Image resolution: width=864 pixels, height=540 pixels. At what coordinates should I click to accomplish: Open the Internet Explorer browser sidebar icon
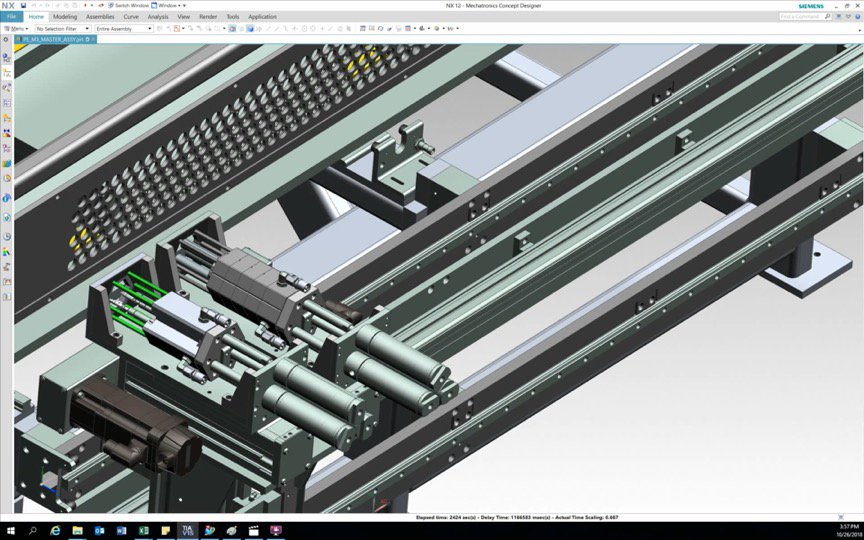point(7,198)
